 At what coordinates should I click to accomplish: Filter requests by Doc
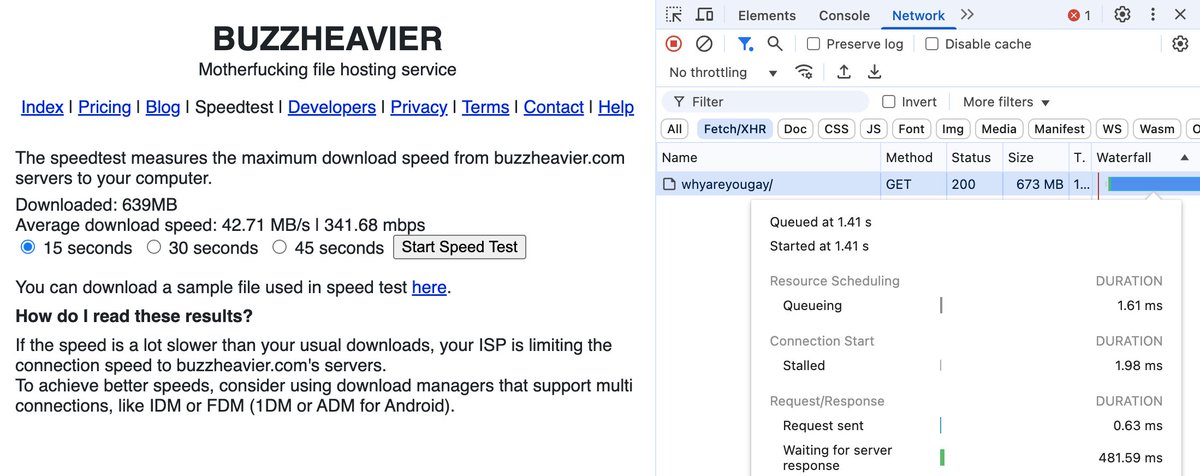(x=795, y=129)
